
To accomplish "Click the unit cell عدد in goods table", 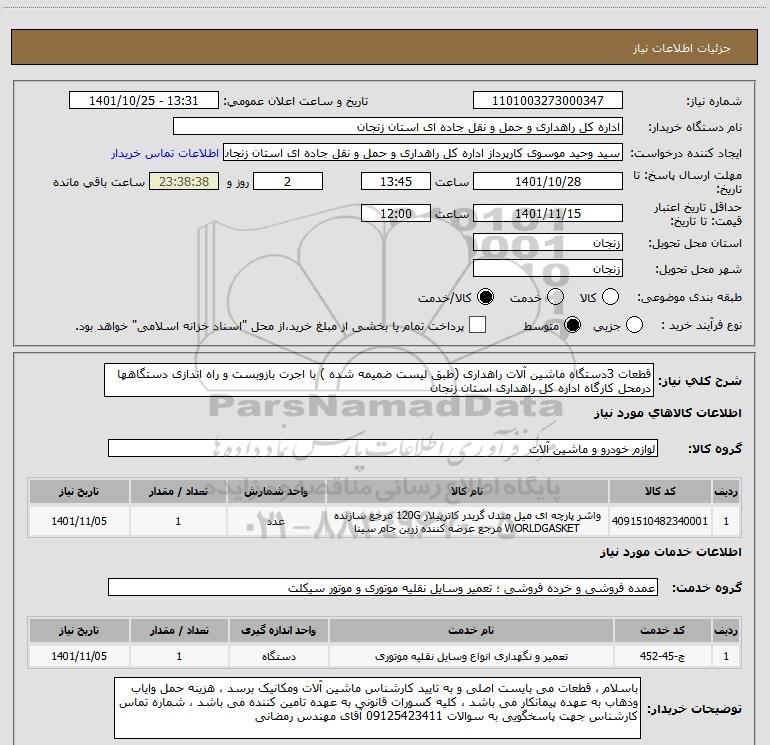I will pyautogui.click(x=276, y=521).
